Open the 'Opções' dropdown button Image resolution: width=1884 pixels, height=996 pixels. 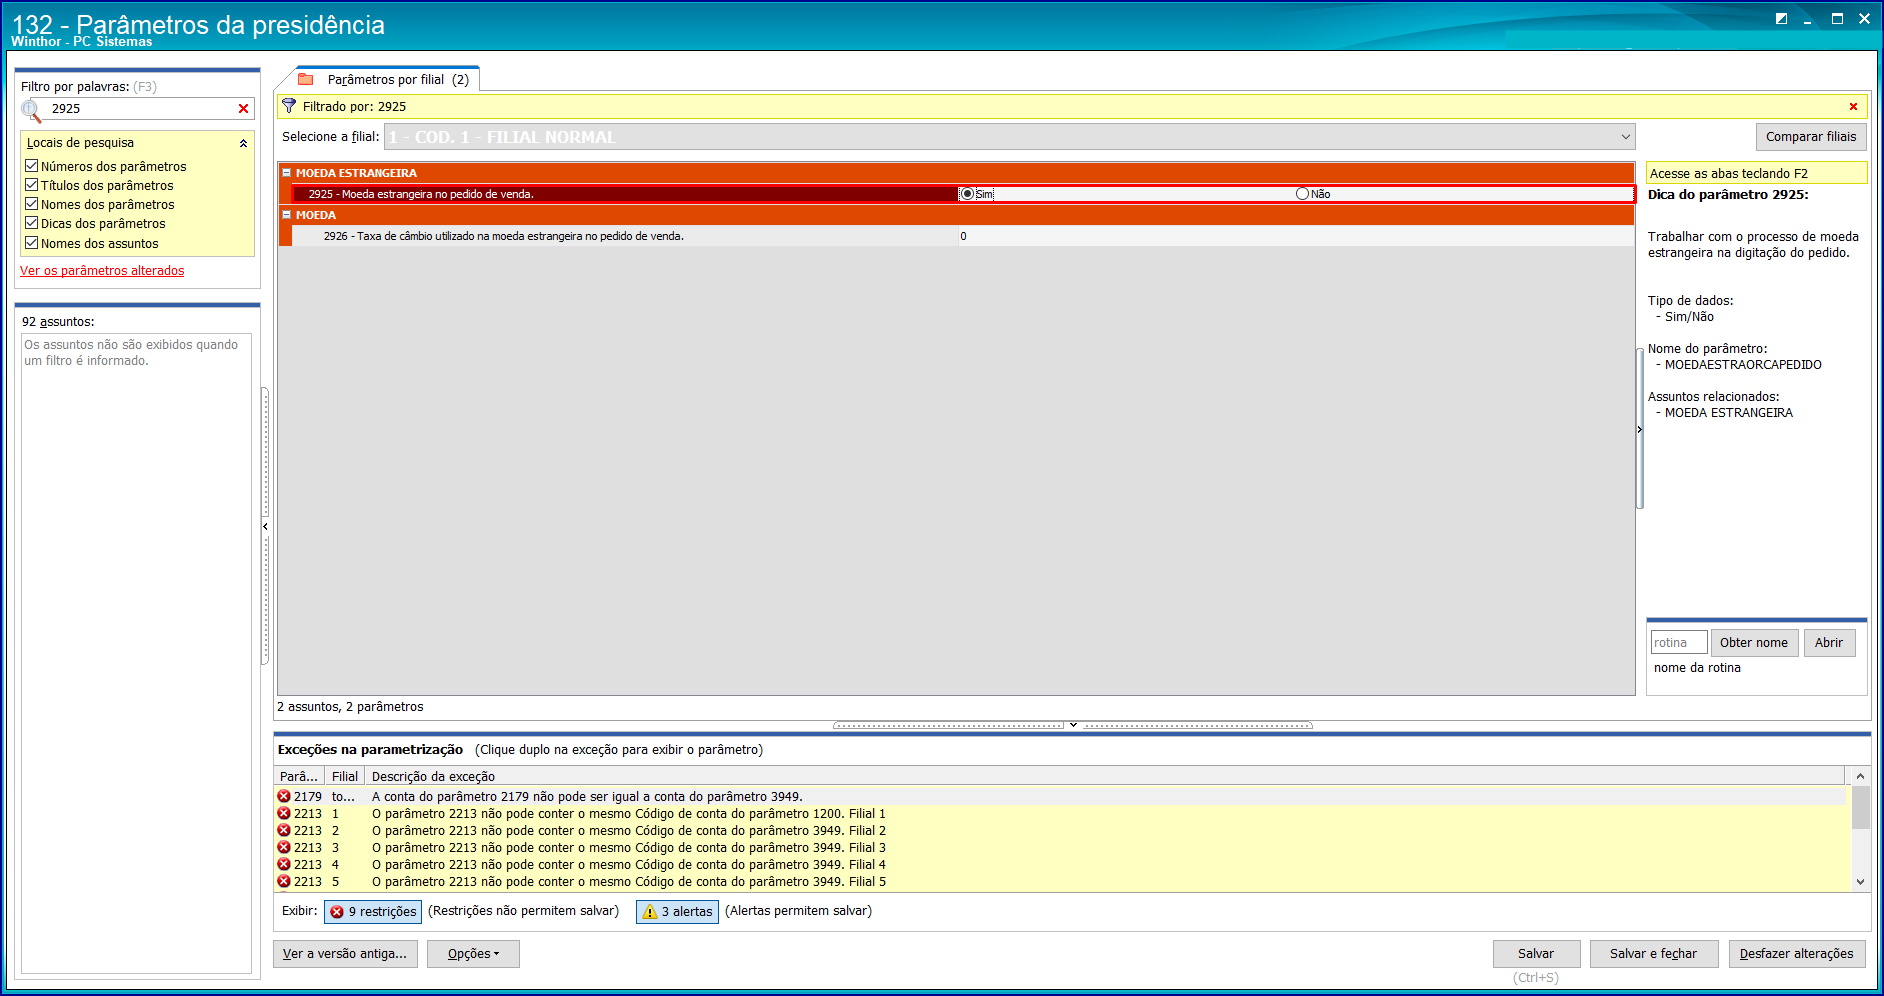[x=473, y=954]
